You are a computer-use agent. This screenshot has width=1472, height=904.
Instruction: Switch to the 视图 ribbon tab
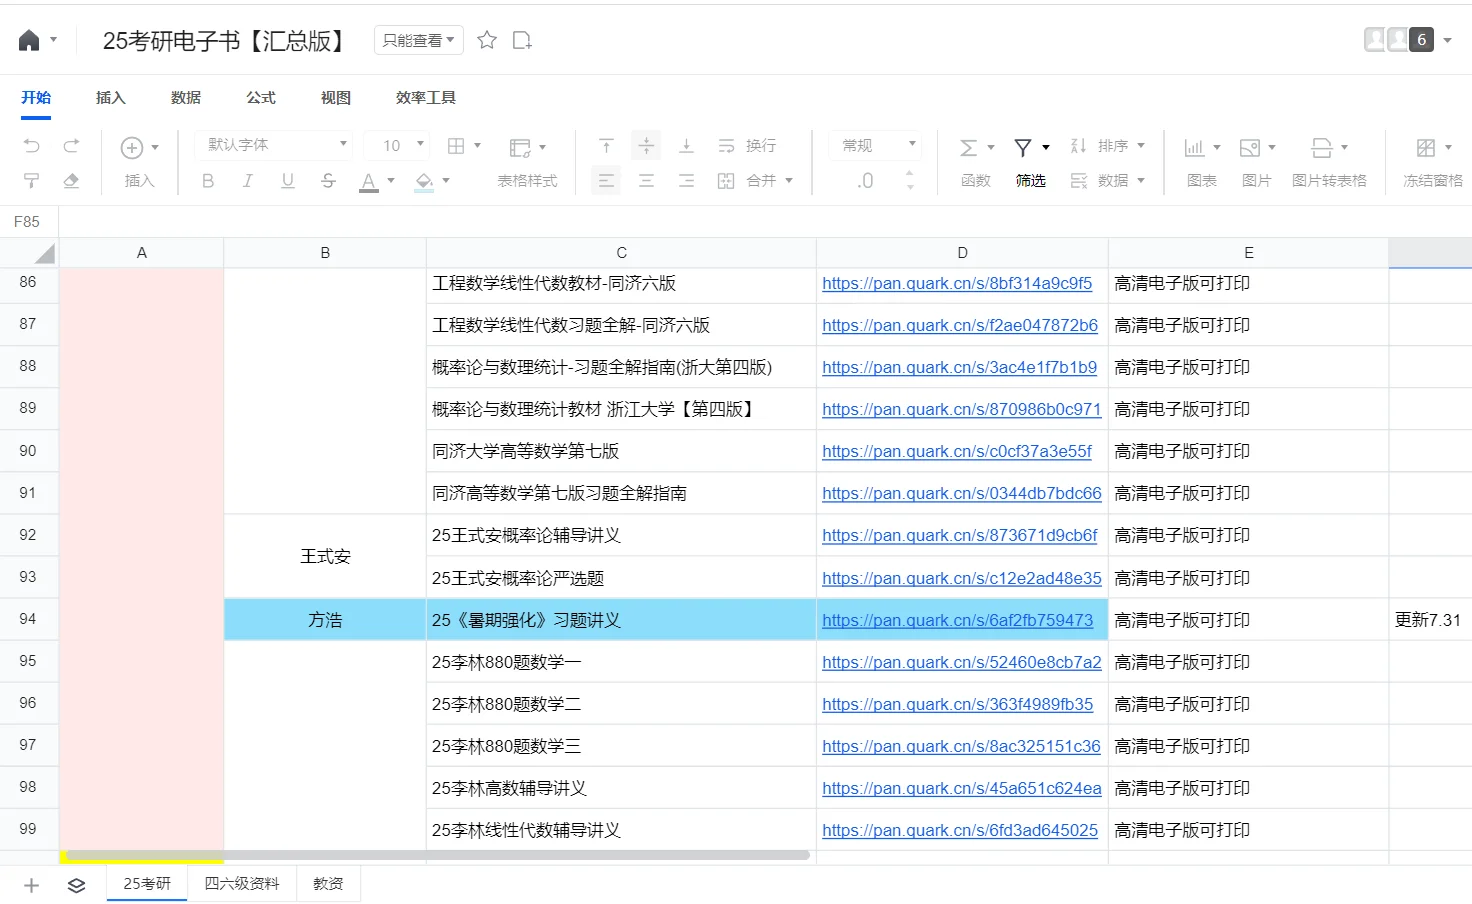[336, 98]
